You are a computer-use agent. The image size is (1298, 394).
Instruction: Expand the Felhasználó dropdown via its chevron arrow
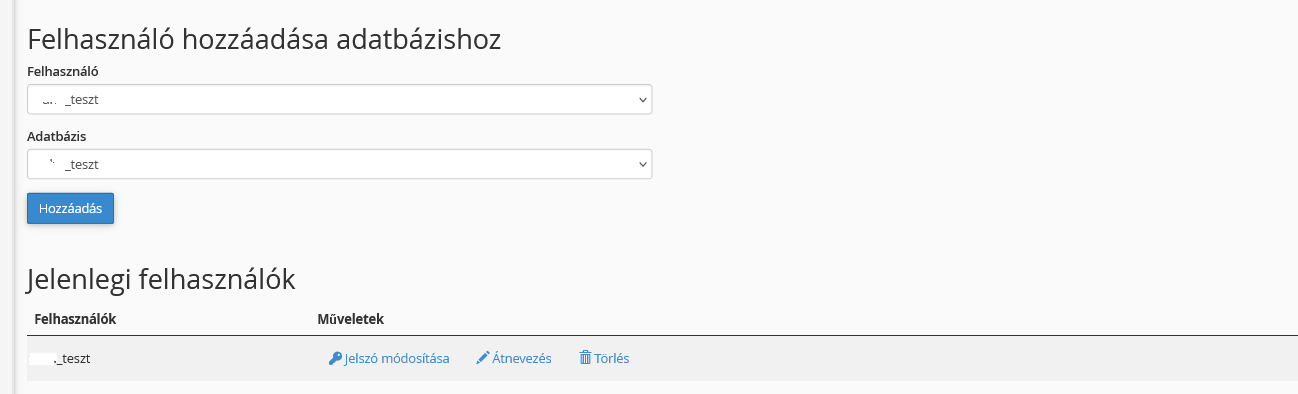(642, 100)
